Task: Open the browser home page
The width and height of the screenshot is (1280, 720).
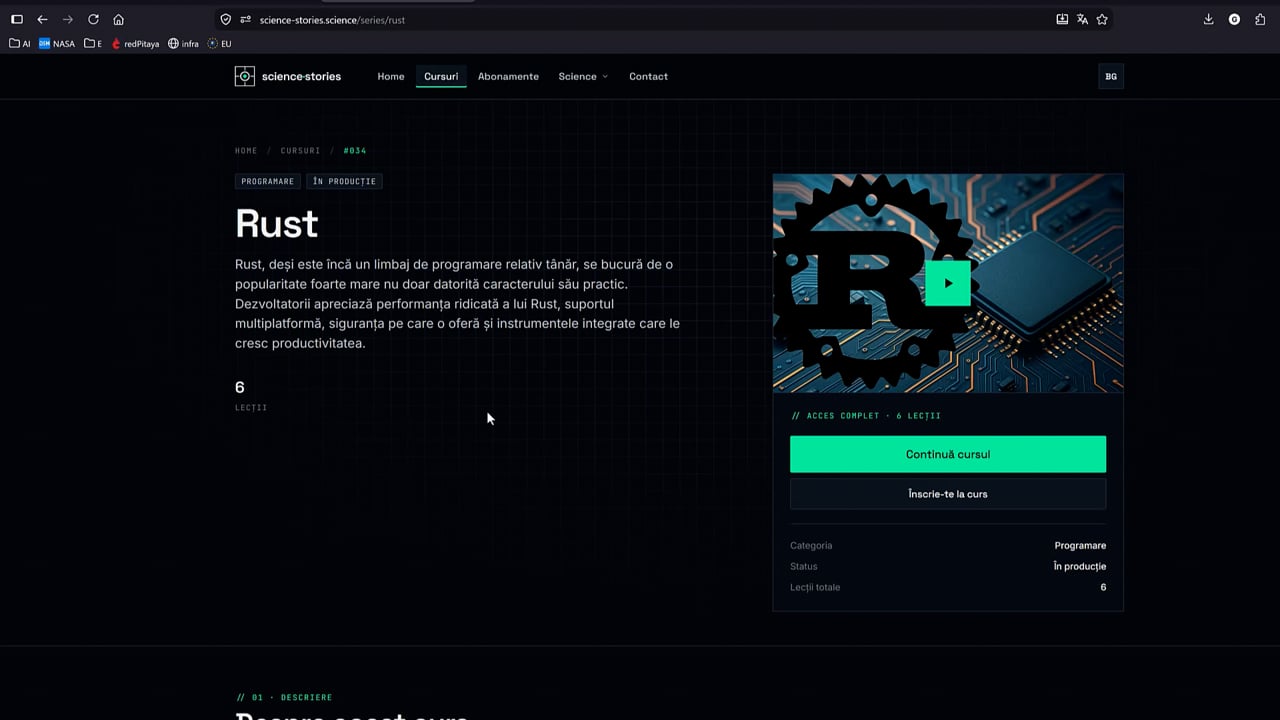Action: click(118, 19)
